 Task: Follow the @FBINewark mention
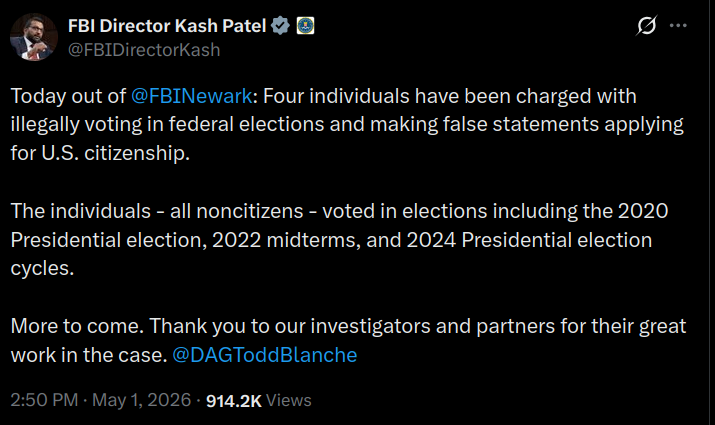[x=191, y=96]
